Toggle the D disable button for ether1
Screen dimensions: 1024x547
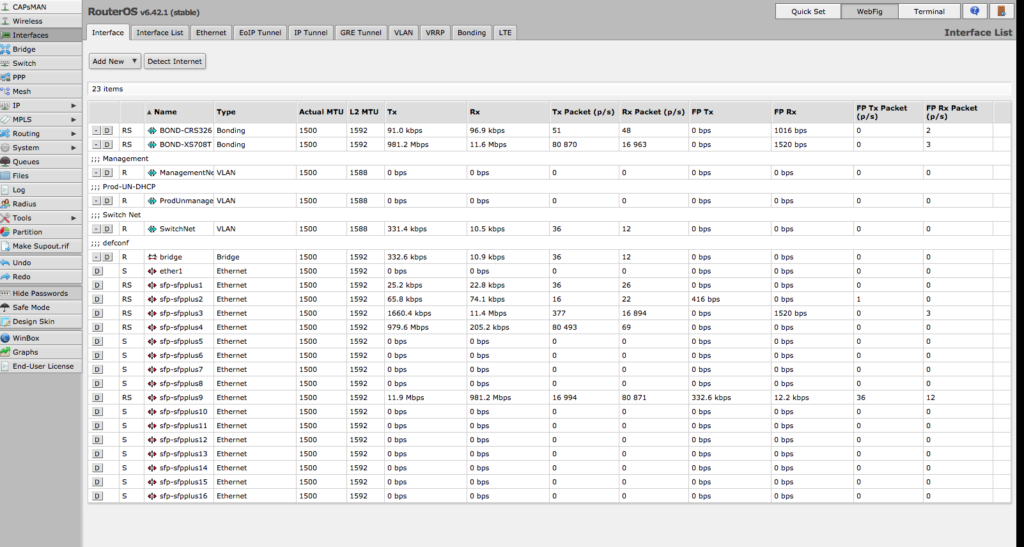(x=97, y=271)
